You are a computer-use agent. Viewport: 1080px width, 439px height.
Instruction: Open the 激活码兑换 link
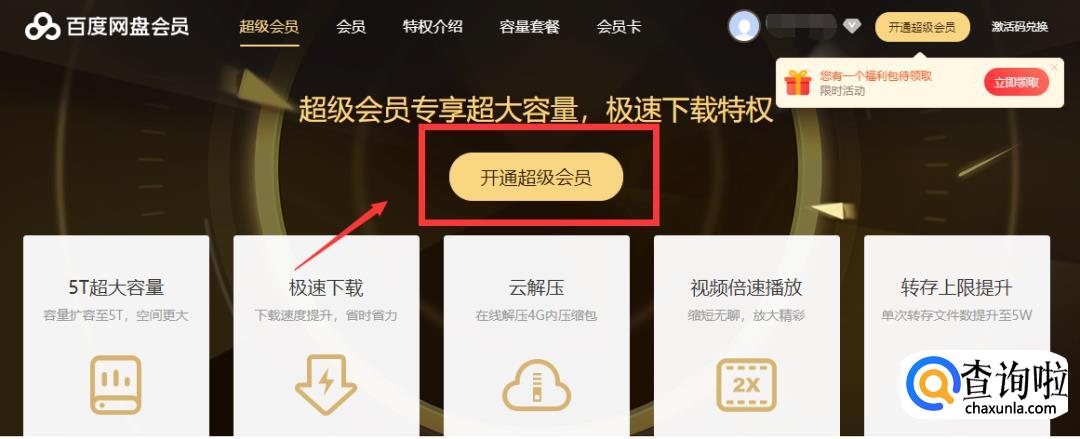click(x=1020, y=28)
